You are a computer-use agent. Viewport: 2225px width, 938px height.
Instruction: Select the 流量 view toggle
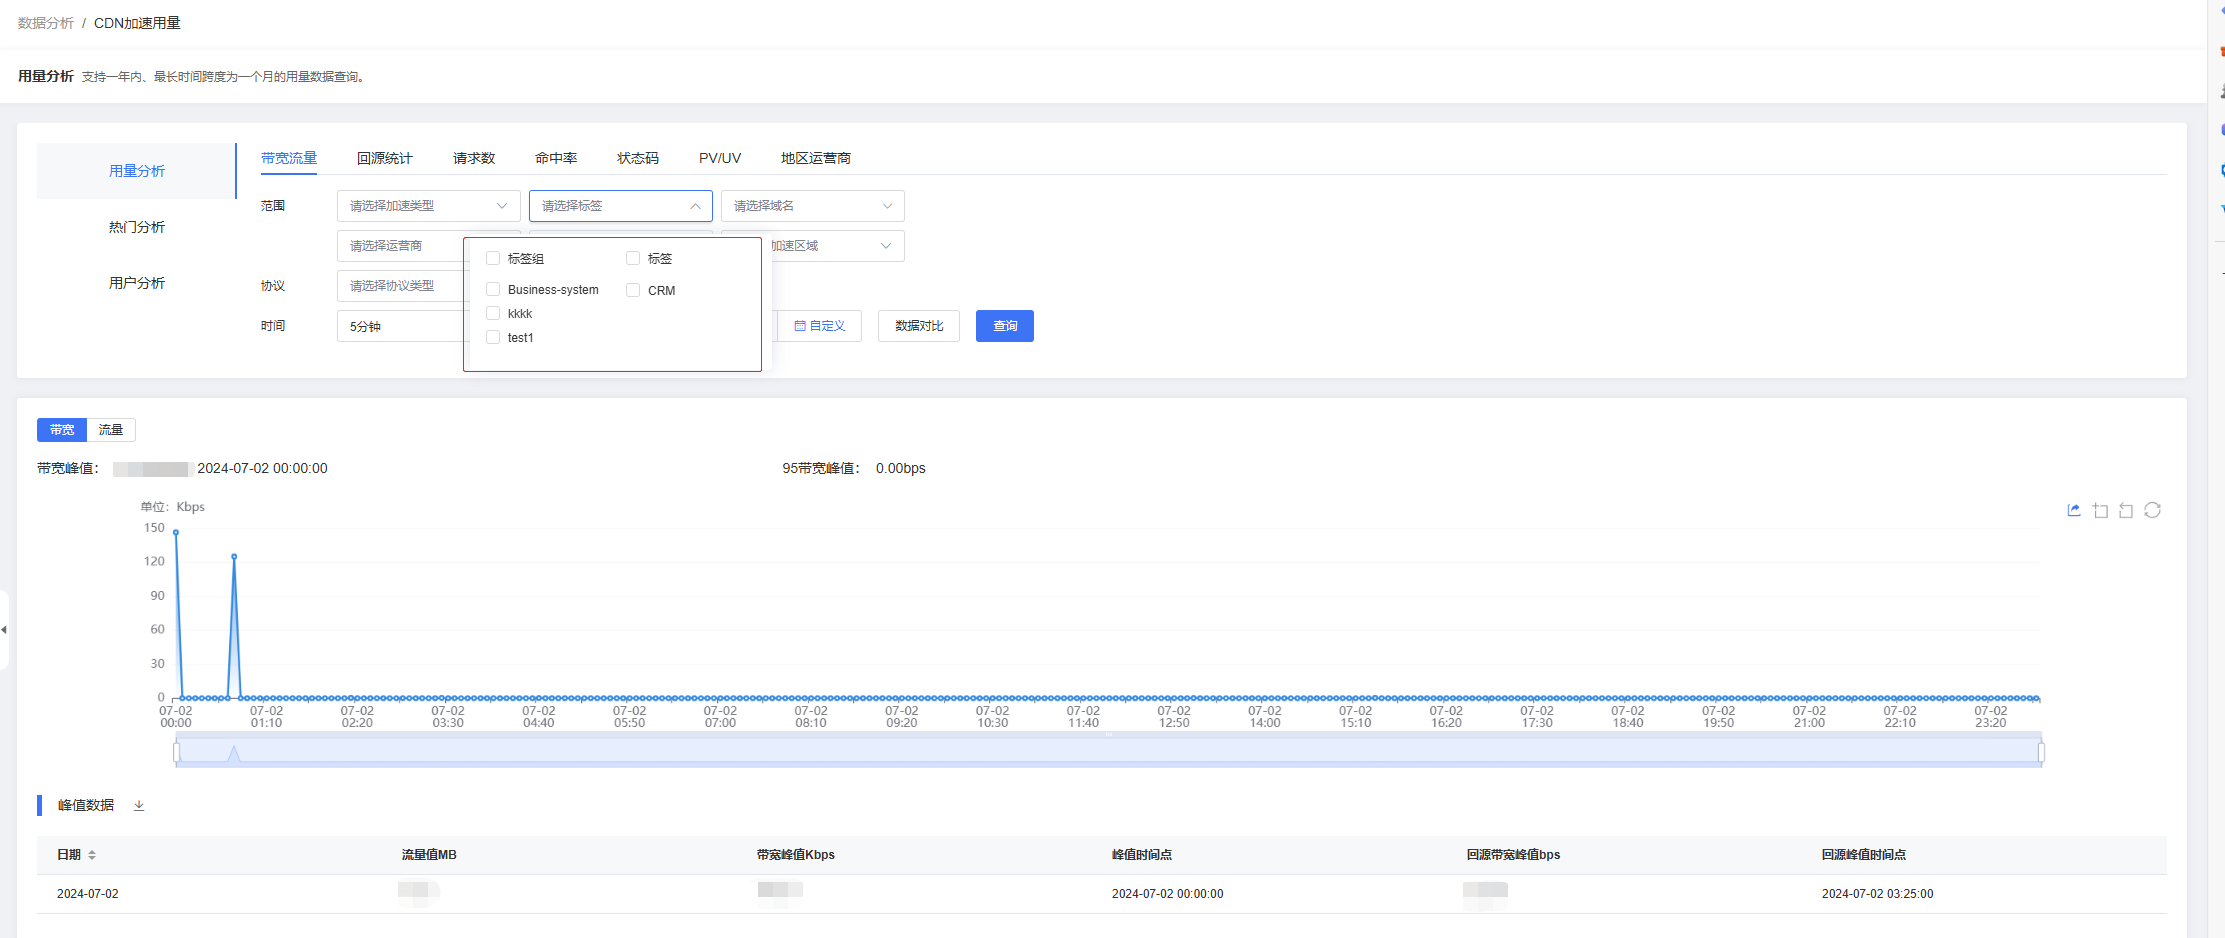click(x=111, y=430)
